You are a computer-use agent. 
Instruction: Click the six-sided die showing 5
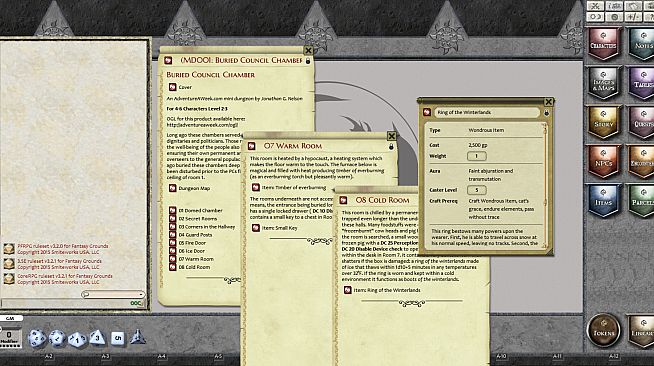(x=118, y=338)
